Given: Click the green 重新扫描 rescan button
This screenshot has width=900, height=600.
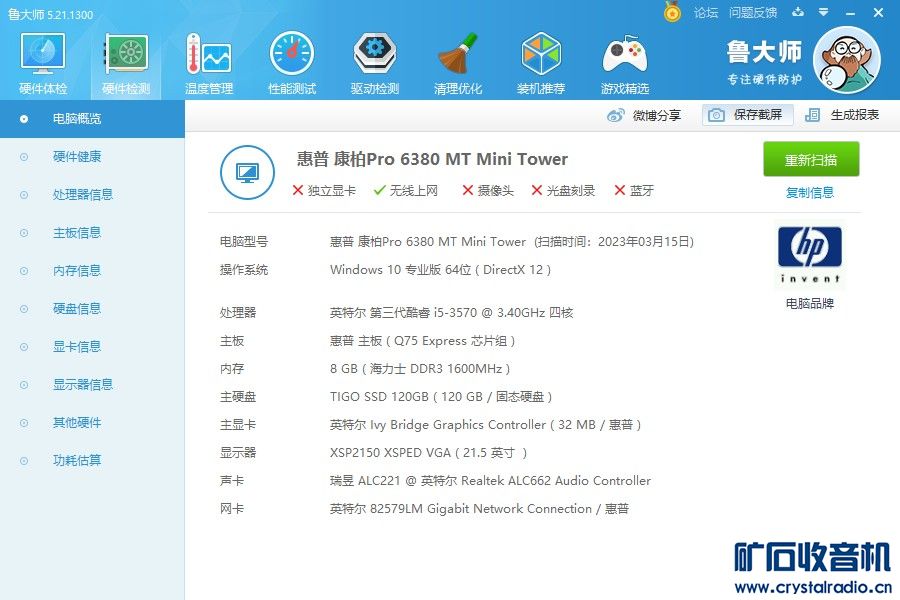Looking at the screenshot, I should 811,159.
